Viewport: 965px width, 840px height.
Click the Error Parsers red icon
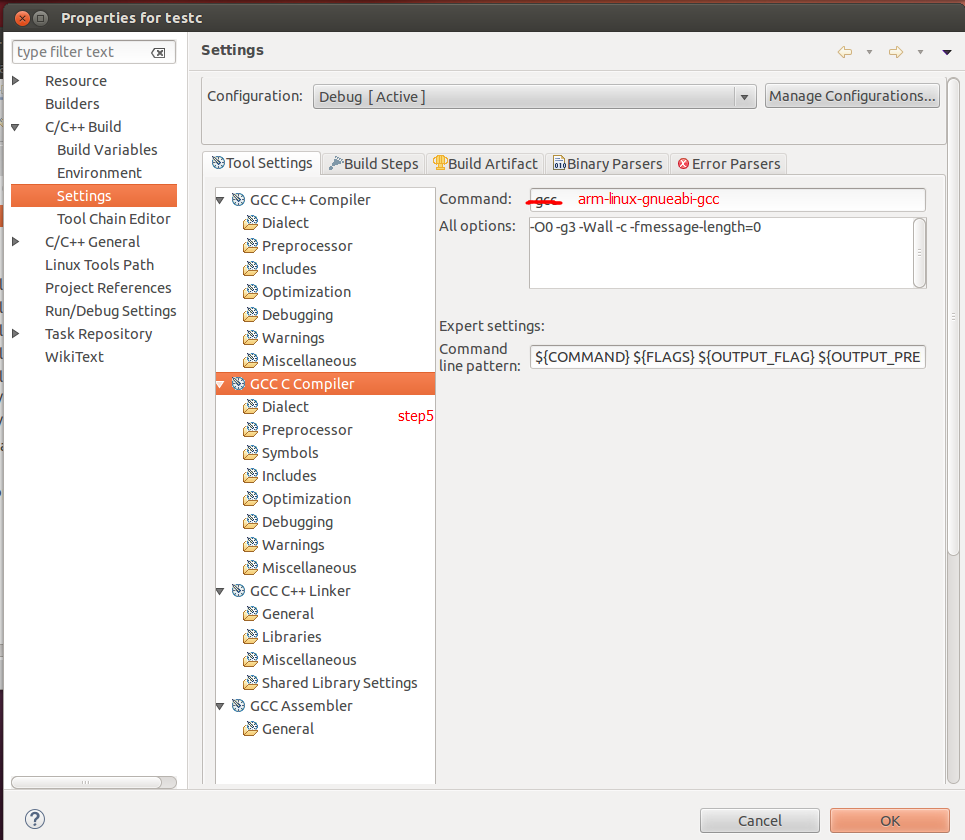[683, 164]
